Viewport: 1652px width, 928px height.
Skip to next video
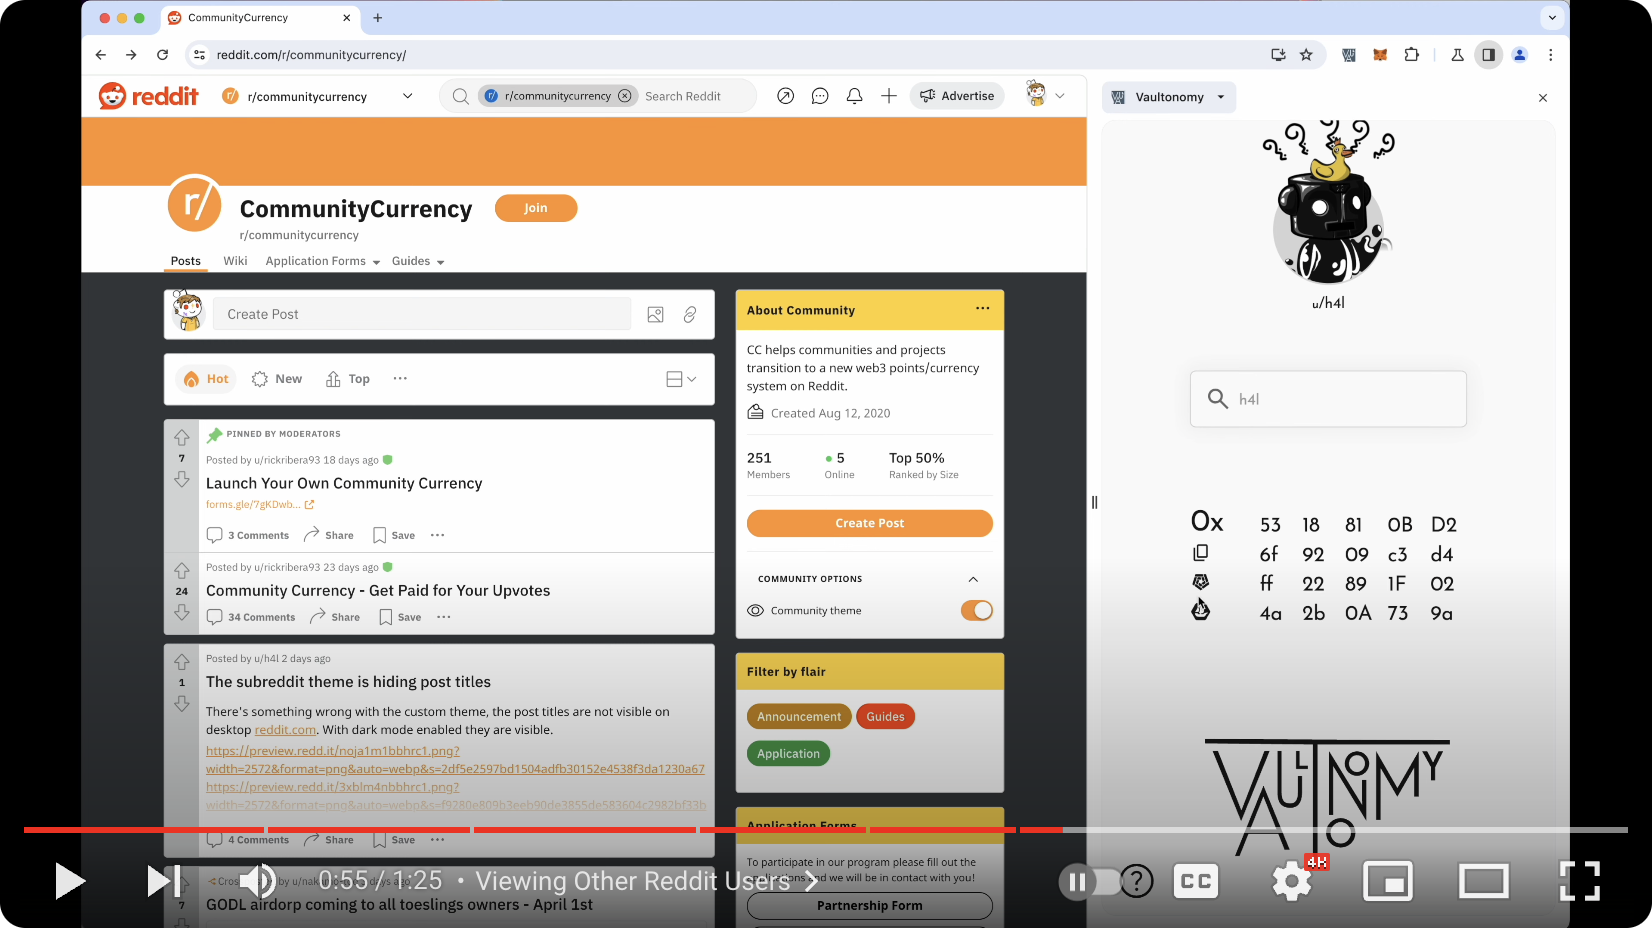(164, 881)
